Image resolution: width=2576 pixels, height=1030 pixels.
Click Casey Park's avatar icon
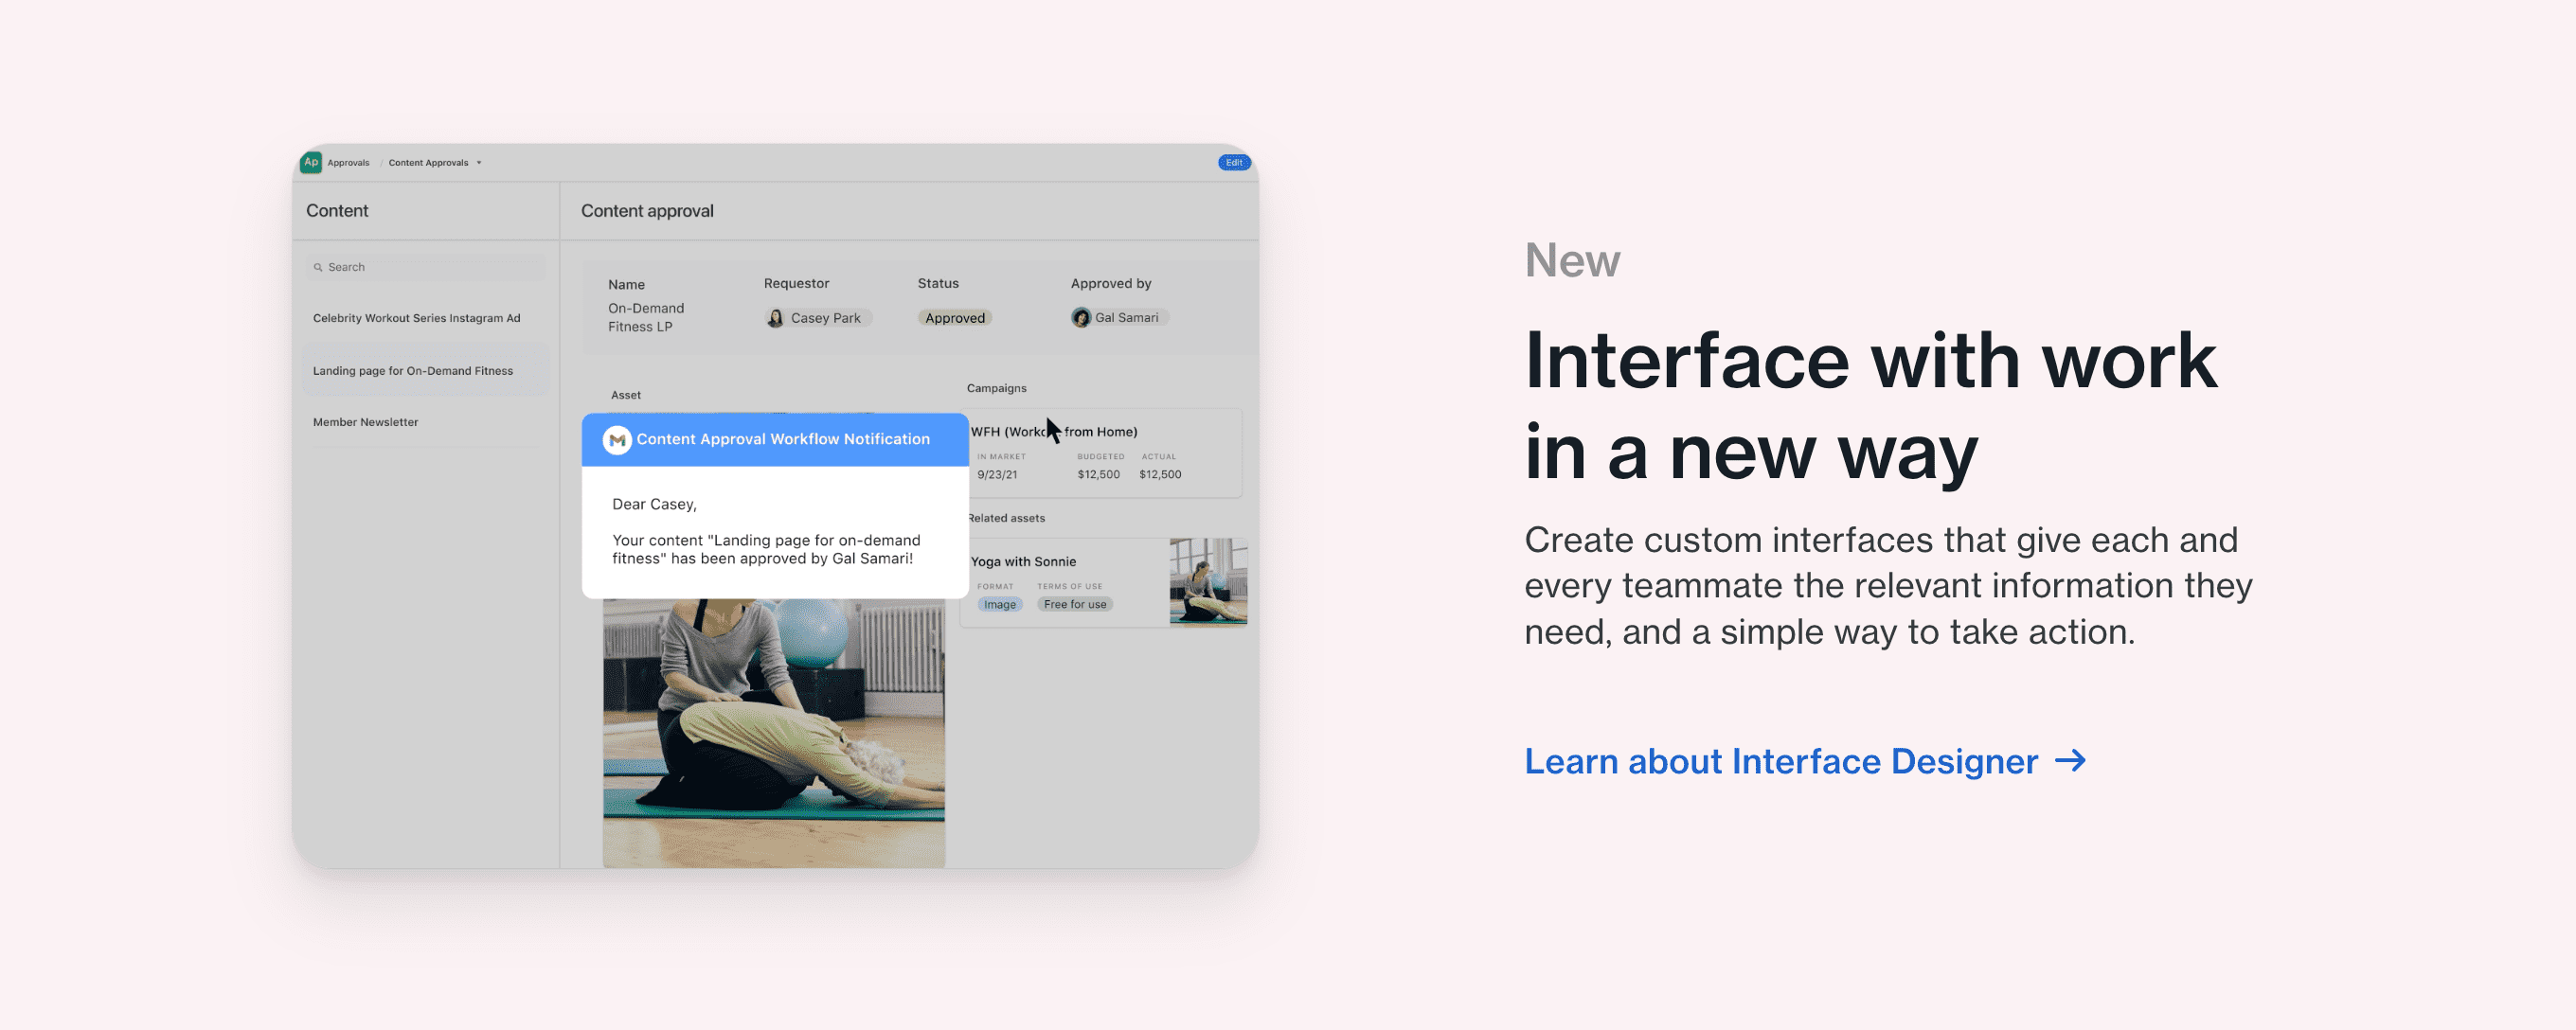[x=775, y=318]
